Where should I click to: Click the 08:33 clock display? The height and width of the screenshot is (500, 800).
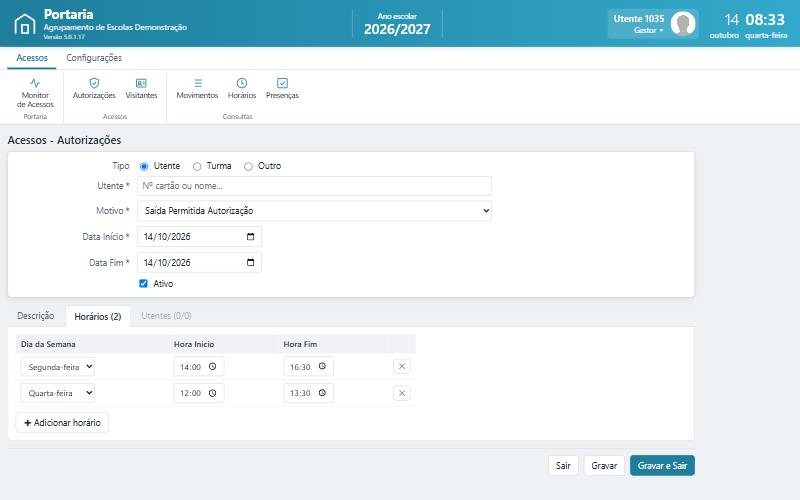[x=765, y=20]
